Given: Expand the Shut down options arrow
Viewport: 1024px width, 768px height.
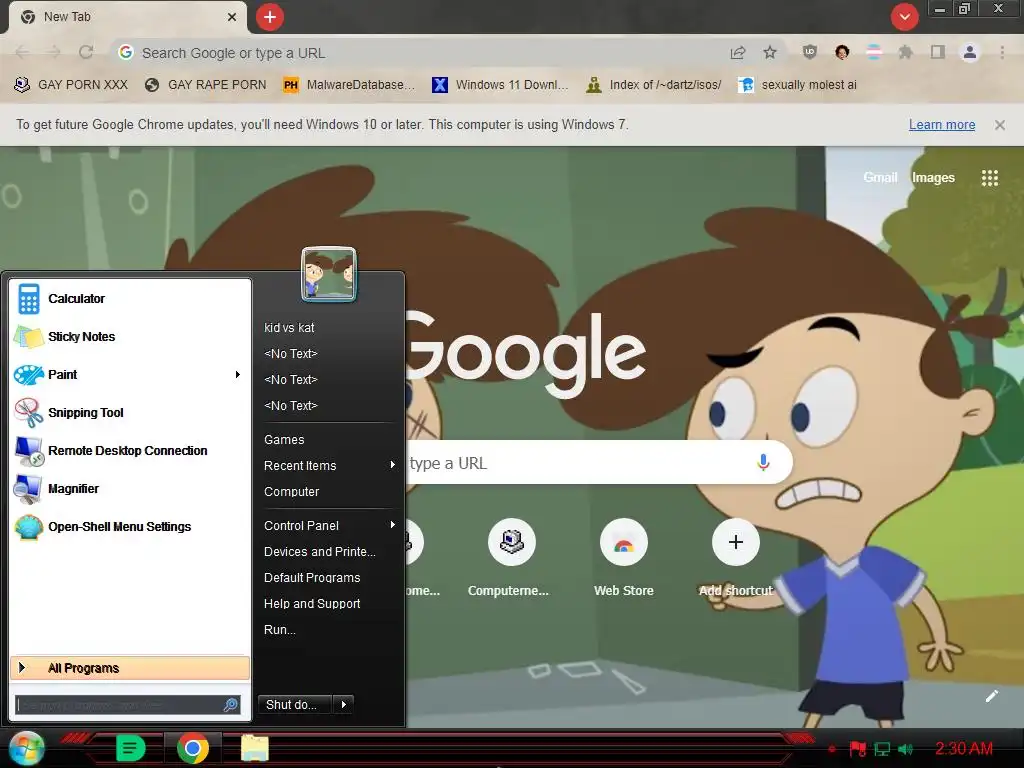Looking at the screenshot, I should tap(344, 705).
